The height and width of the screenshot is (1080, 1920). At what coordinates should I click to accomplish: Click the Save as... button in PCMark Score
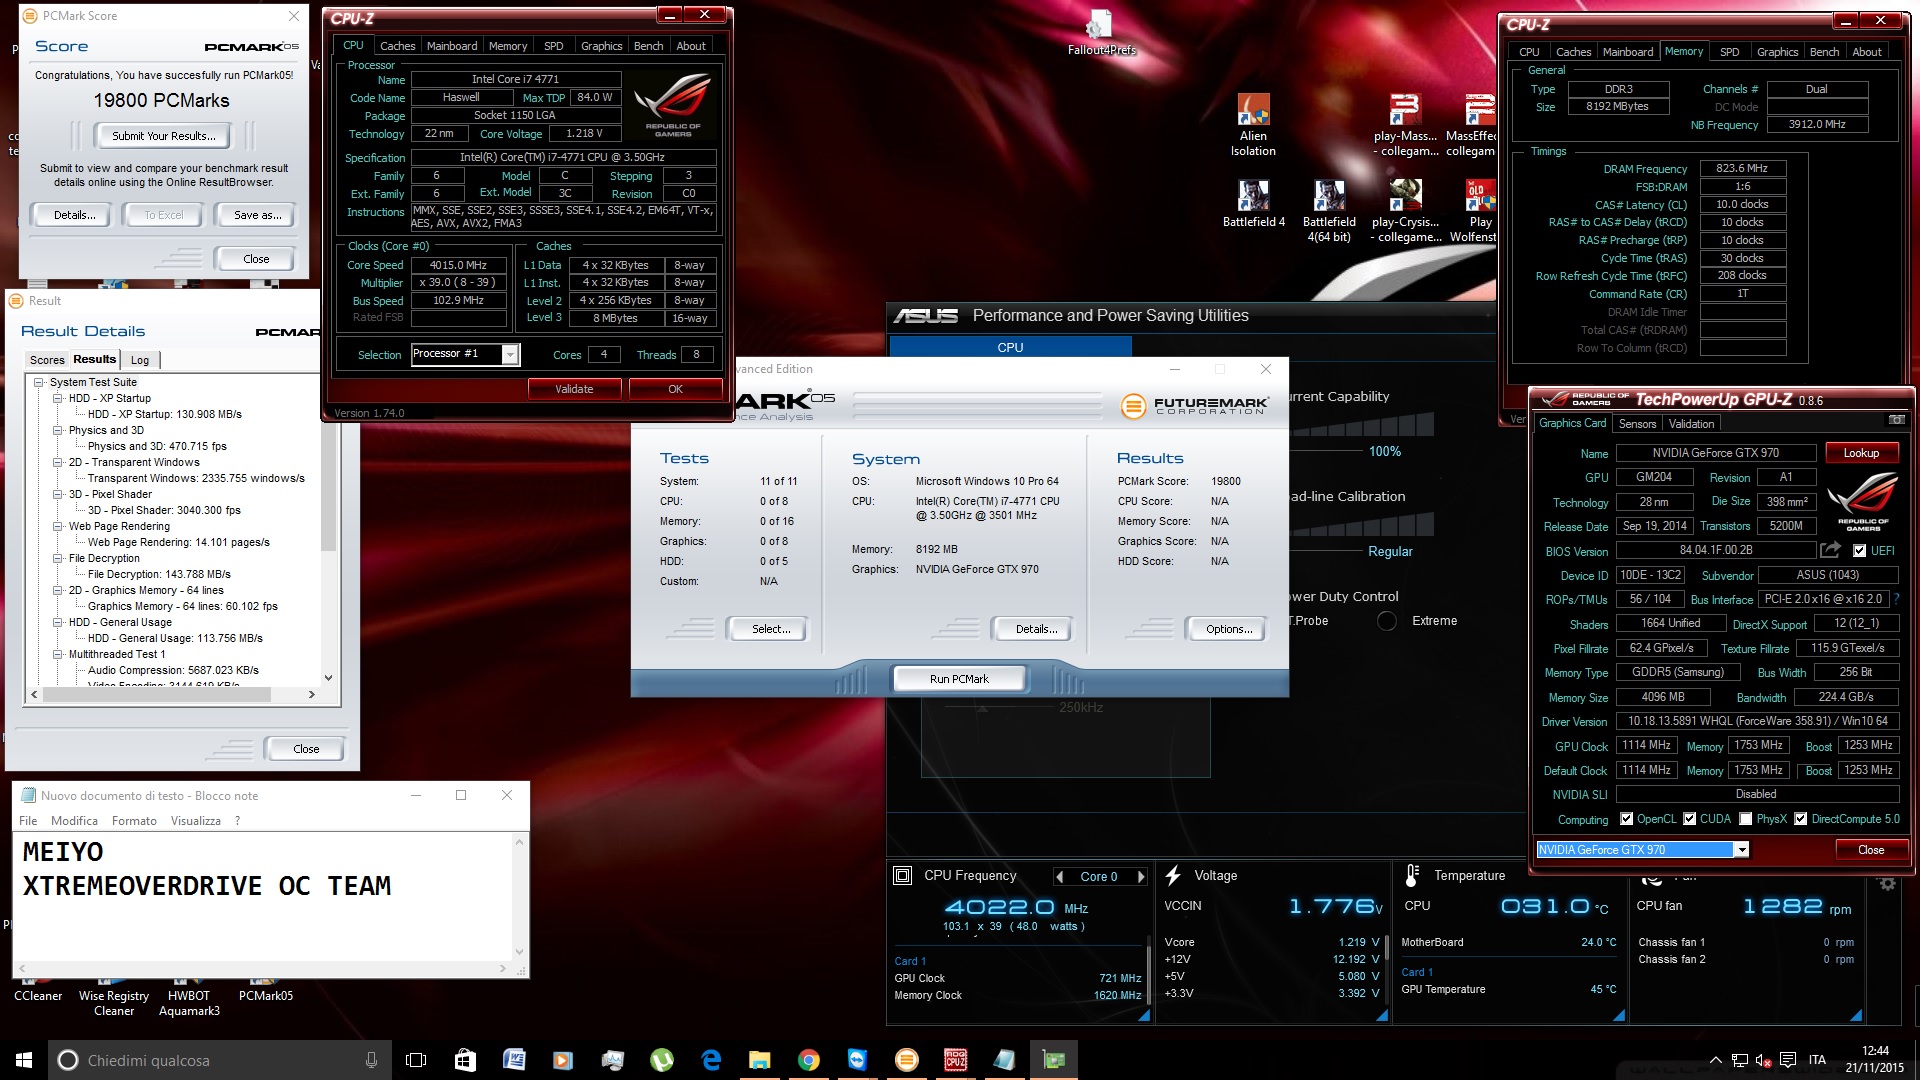tap(257, 215)
